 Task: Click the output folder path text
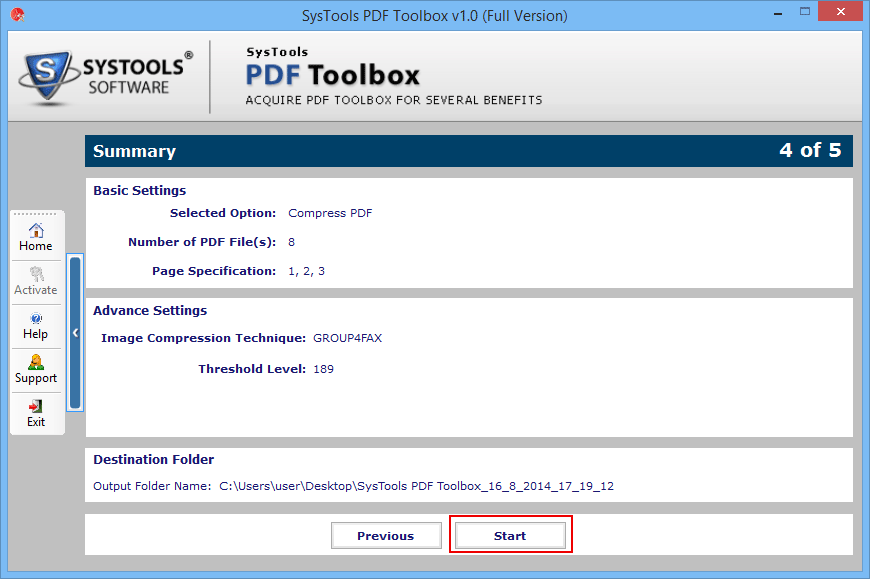pyautogui.click(x=417, y=486)
